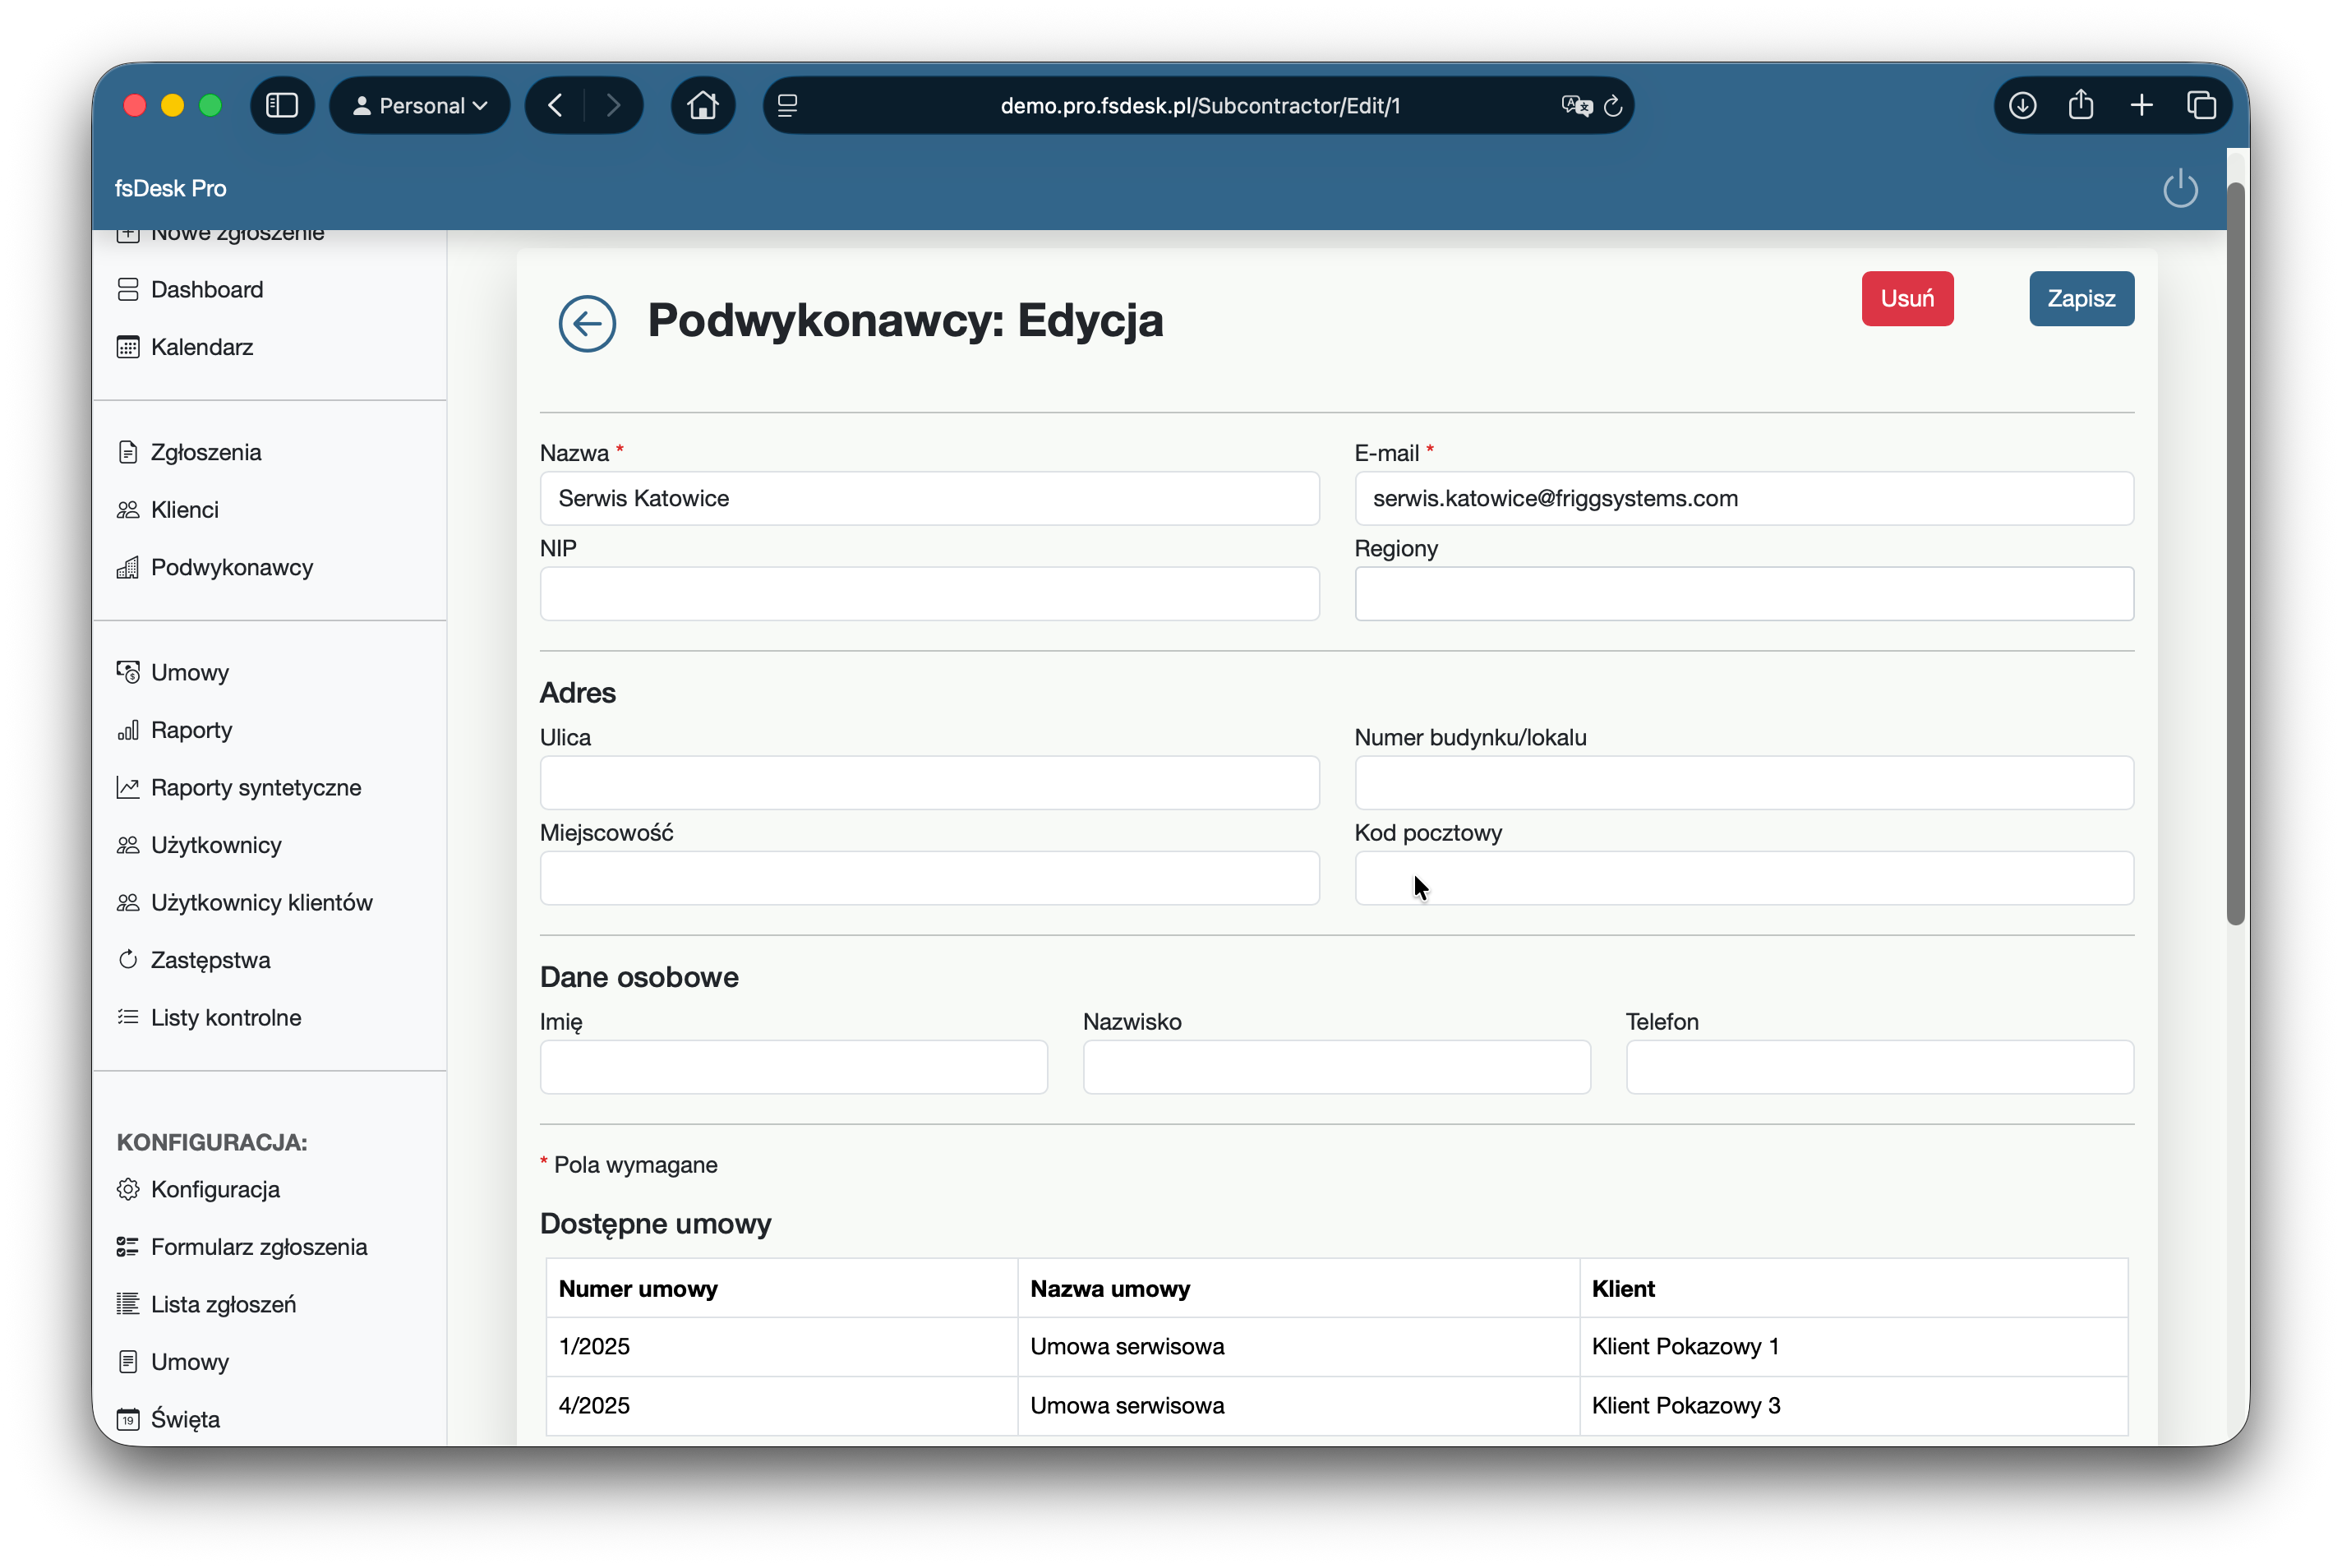This screenshot has height=1568, width=2342.
Task: Click the page translate icon
Action: tap(1575, 105)
